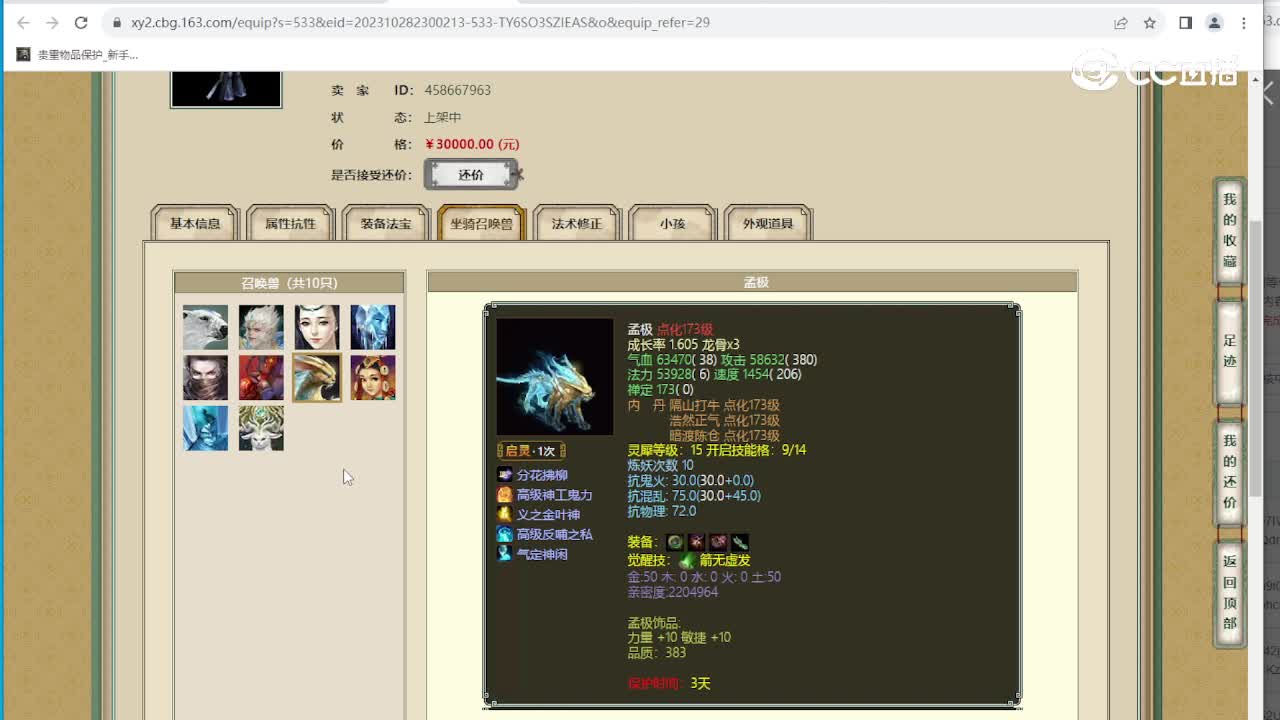Screen dimensions: 1280x720
Task: Select the cyan ice warrior summon portrait
Action: click(205, 428)
